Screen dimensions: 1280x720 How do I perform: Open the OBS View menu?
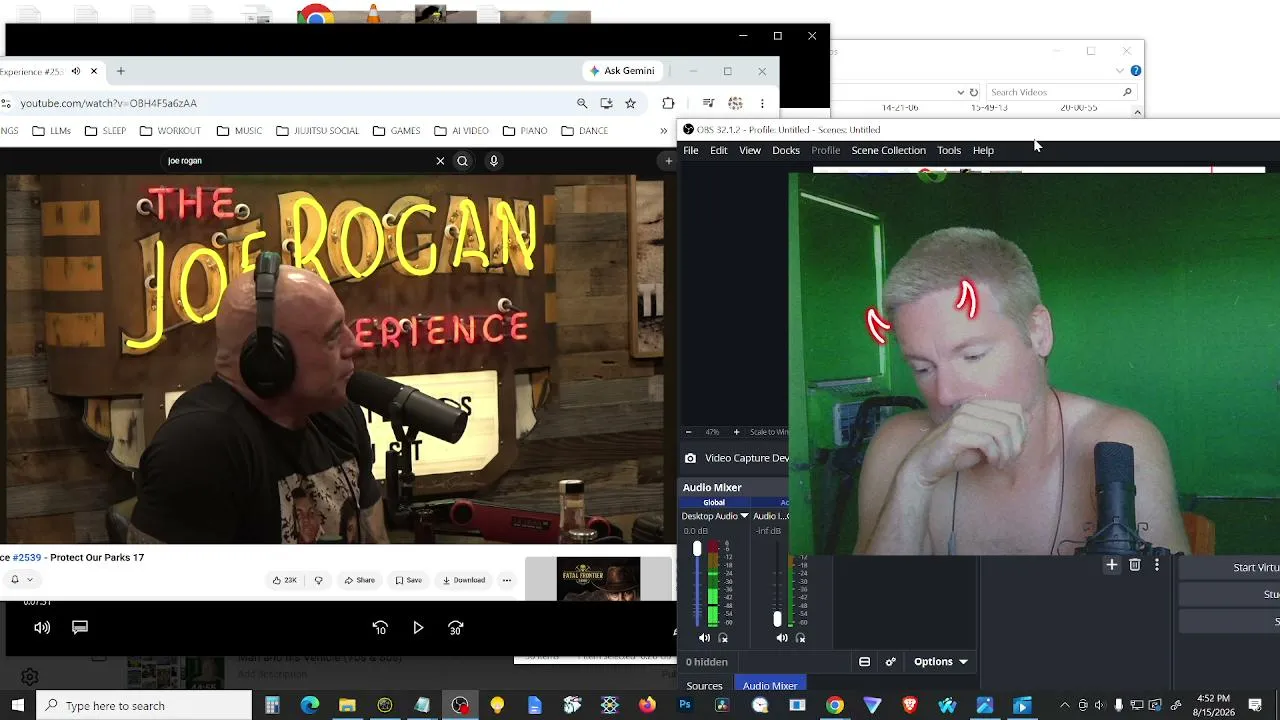click(x=750, y=150)
